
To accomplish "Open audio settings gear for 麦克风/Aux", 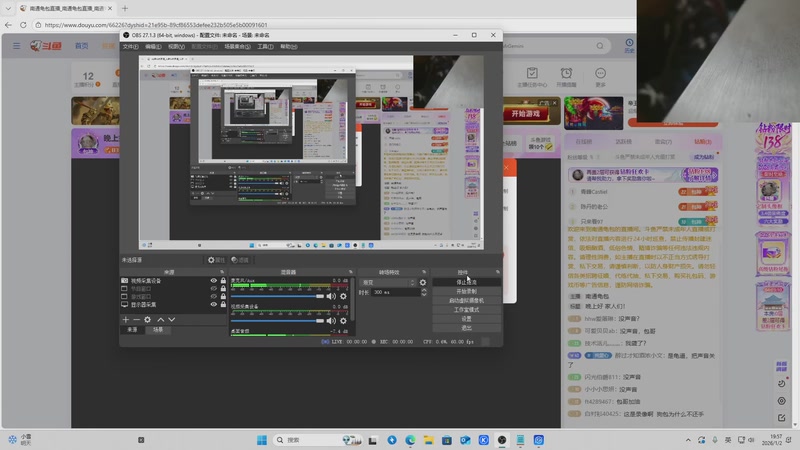I will tap(343, 296).
